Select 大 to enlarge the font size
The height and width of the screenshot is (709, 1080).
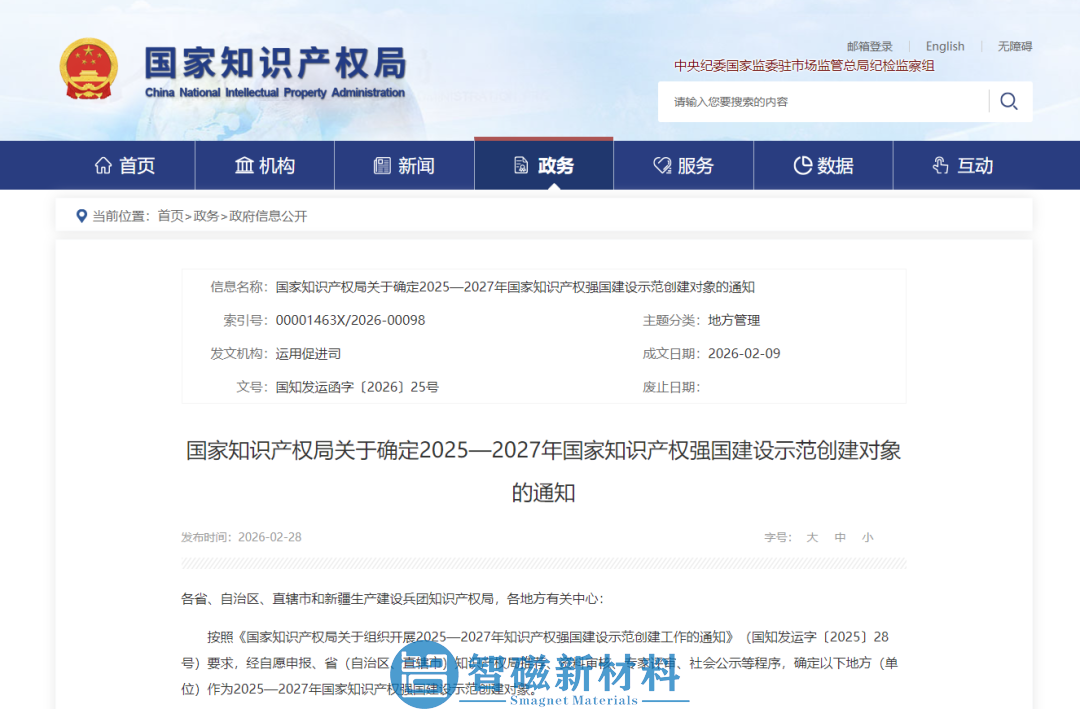coord(812,537)
